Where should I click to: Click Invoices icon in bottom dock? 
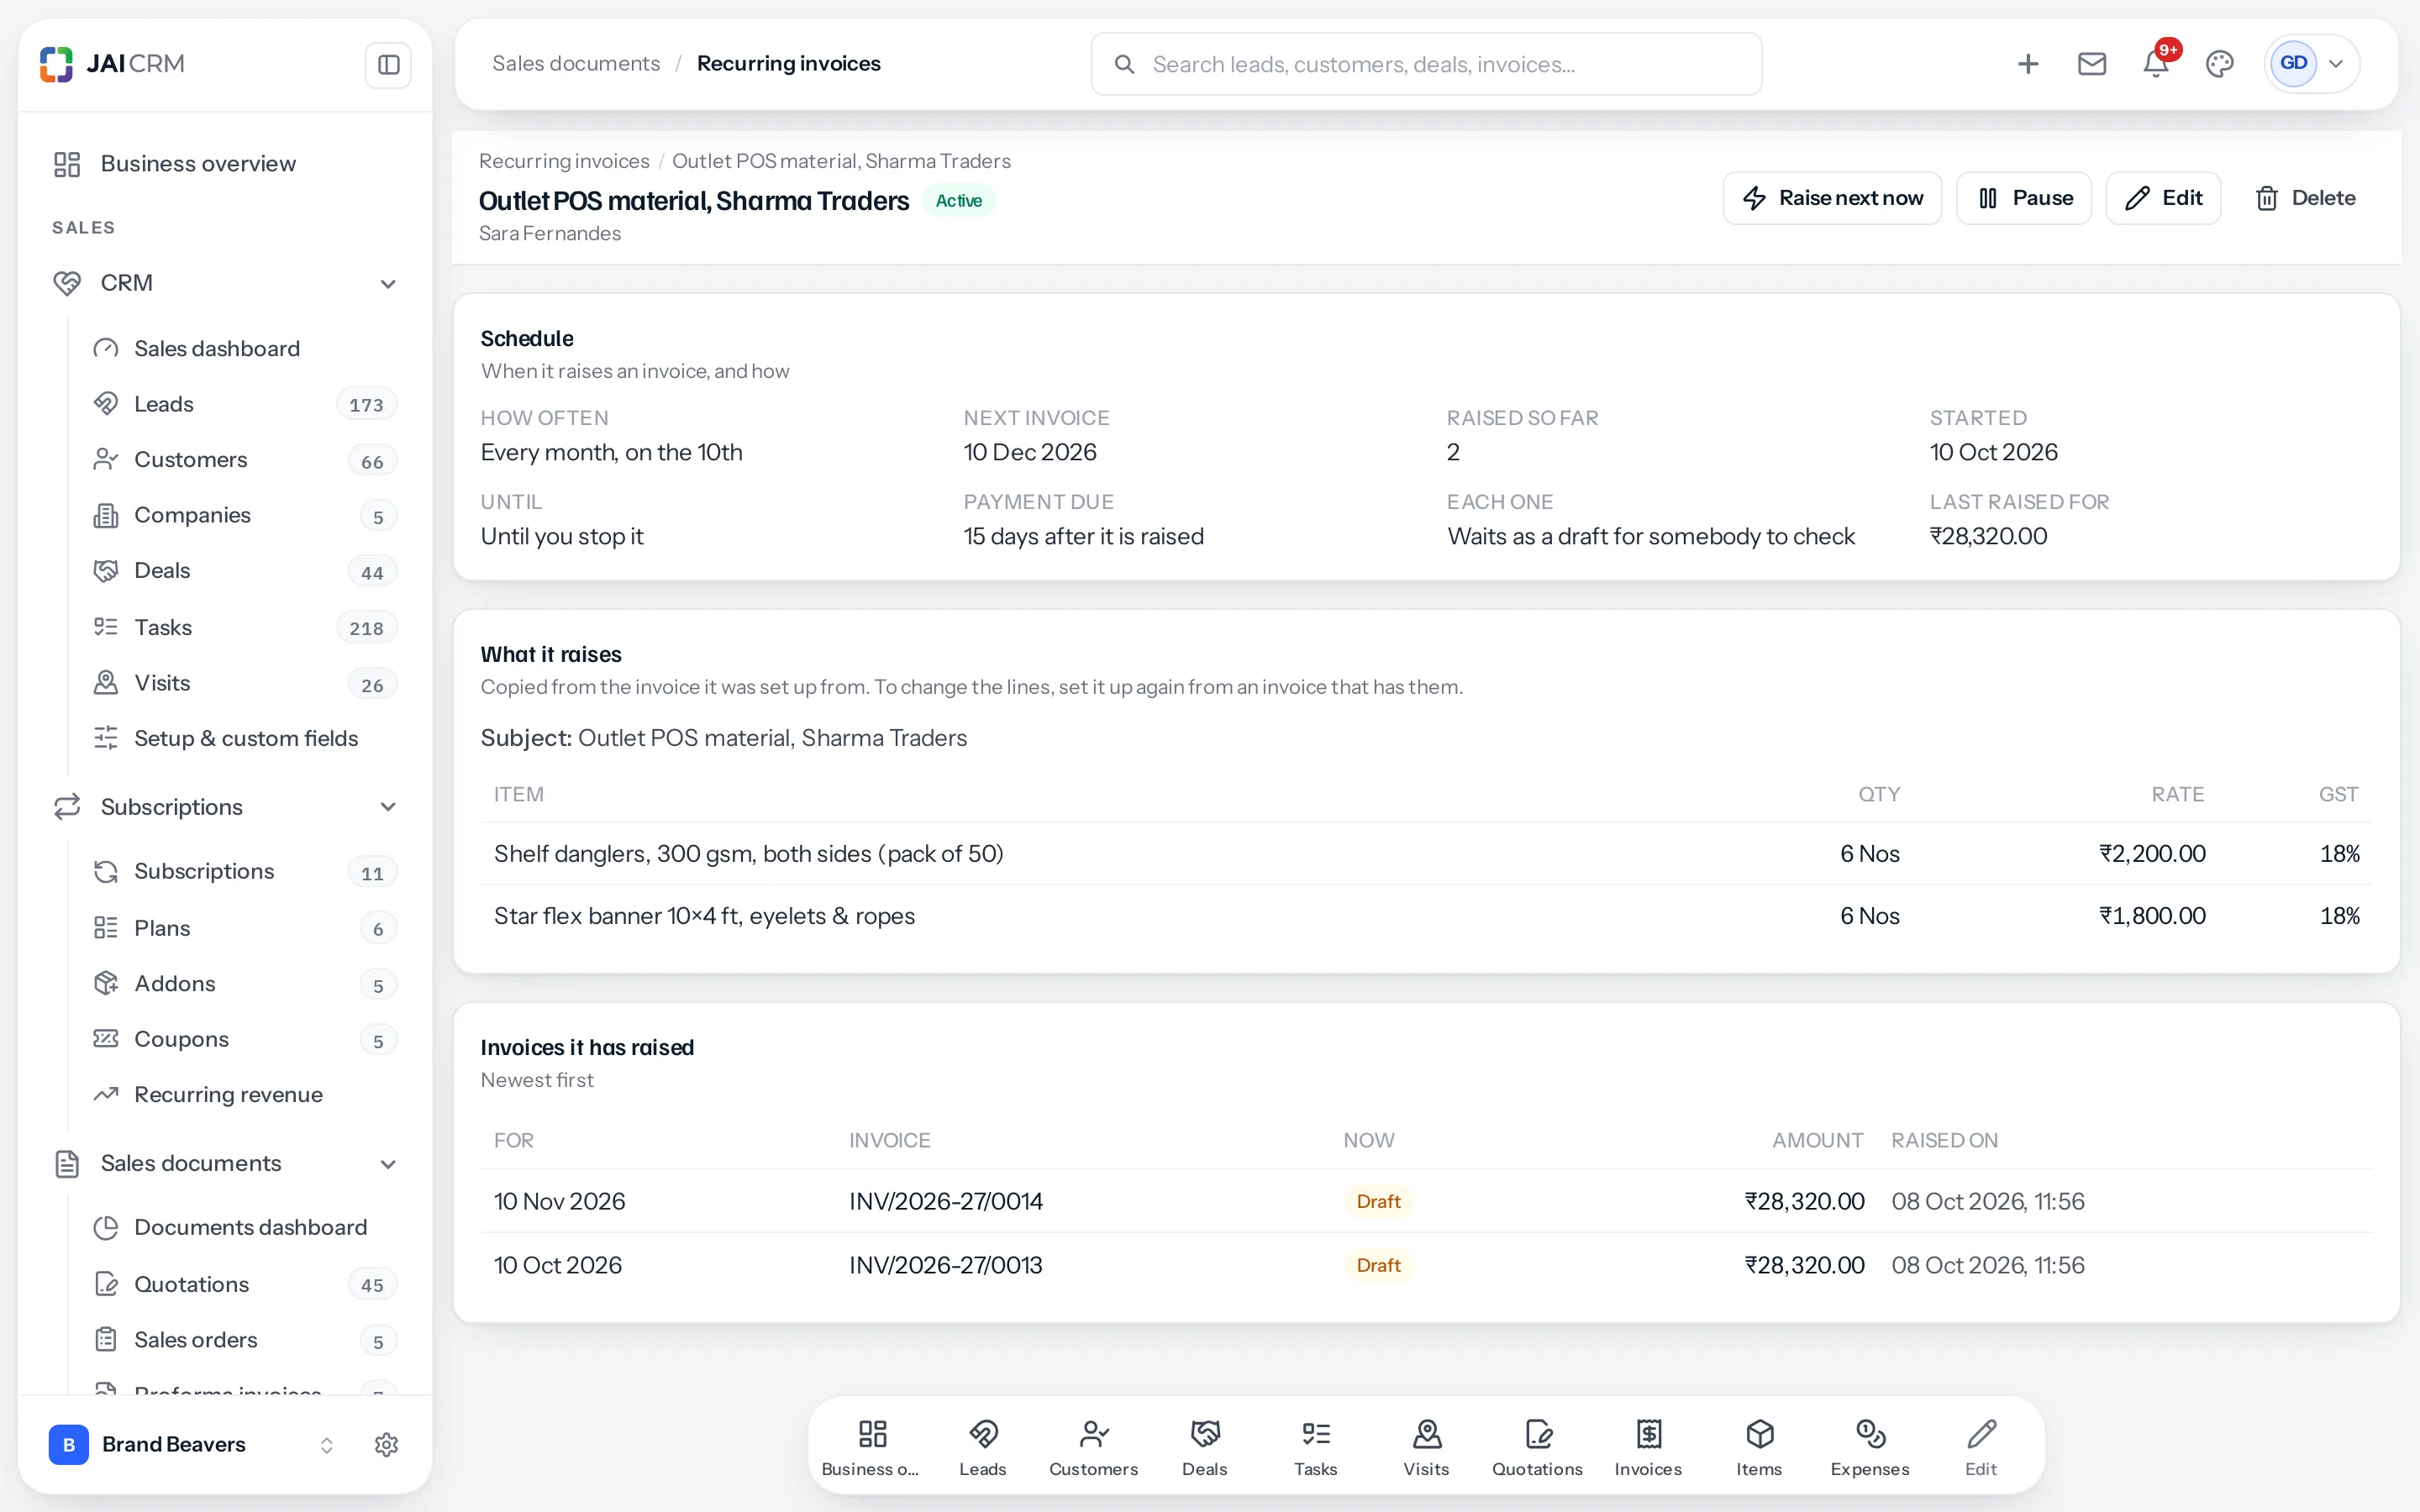(x=1649, y=1446)
